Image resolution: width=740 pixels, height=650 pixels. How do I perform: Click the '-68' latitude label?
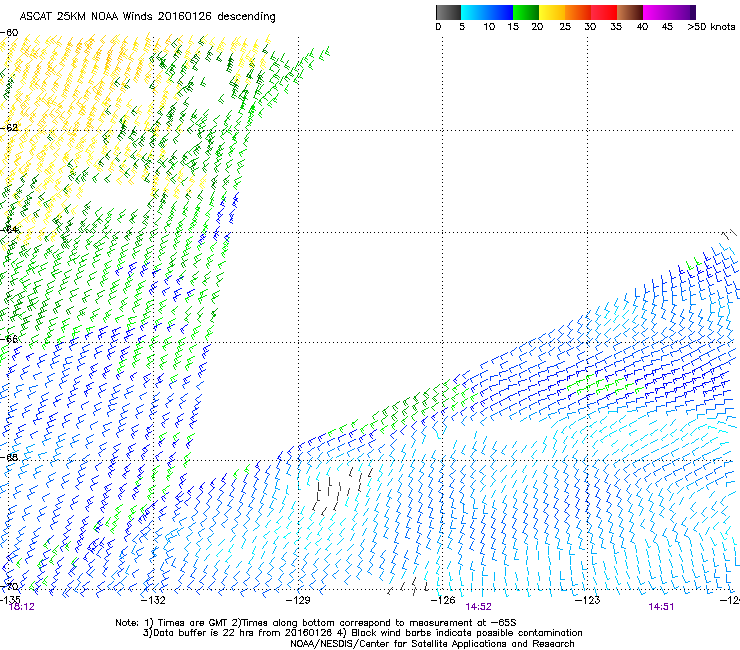(x=9, y=457)
